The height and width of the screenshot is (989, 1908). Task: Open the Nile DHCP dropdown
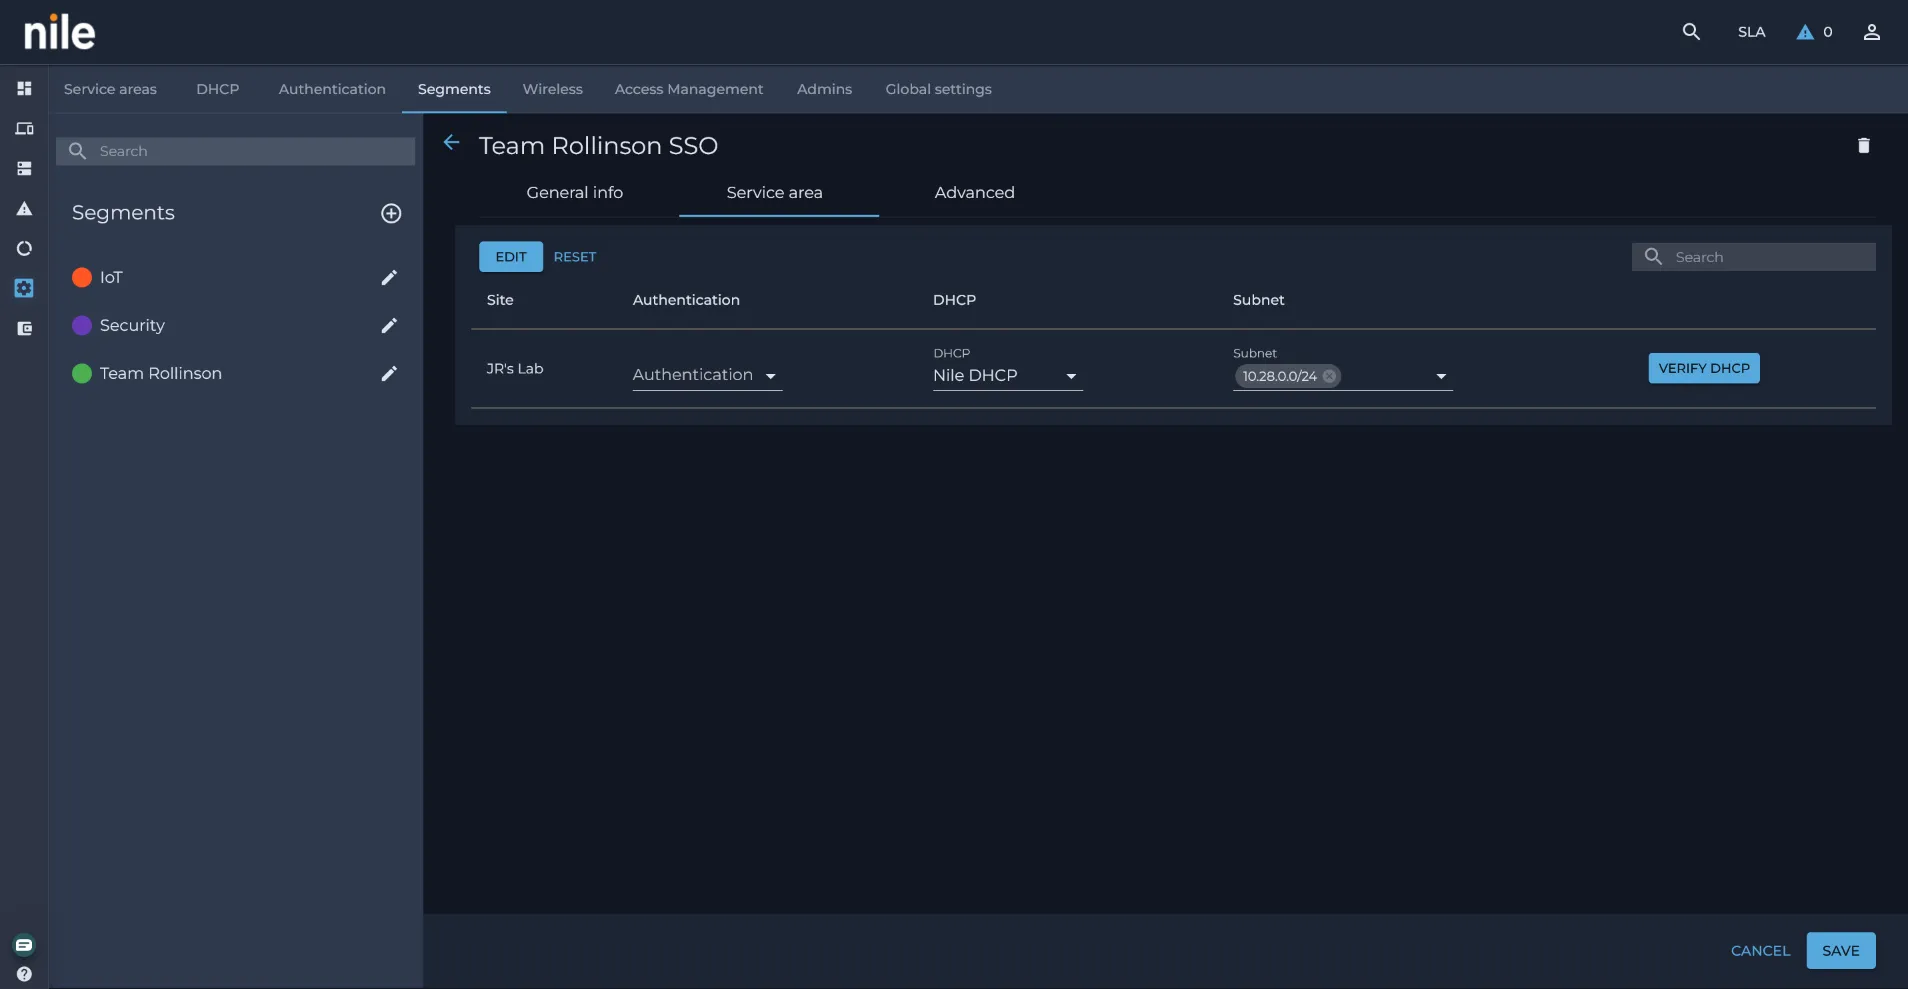1008,375
